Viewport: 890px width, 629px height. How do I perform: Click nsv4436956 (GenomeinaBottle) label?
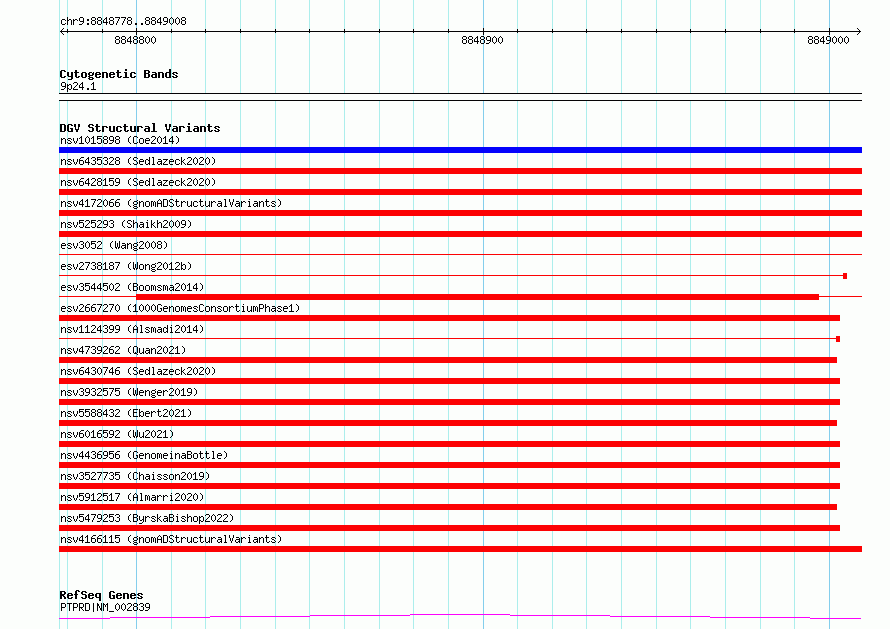[x=144, y=455]
